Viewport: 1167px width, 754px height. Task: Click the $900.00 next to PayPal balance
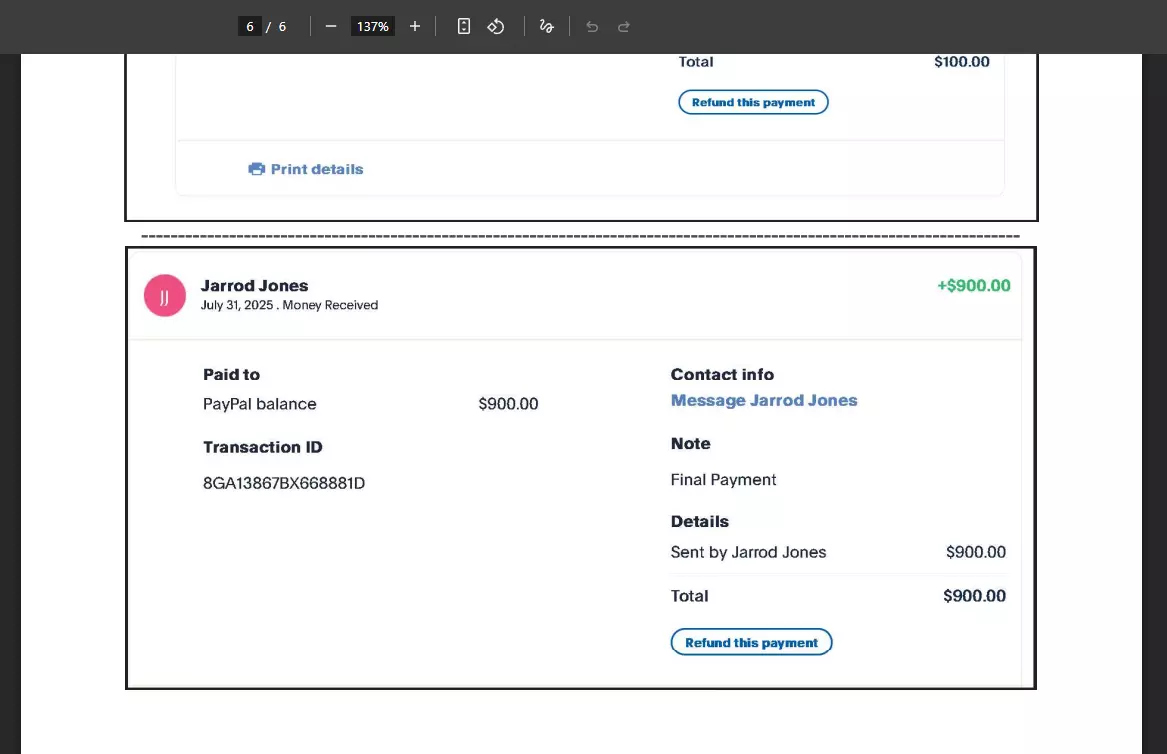click(508, 404)
